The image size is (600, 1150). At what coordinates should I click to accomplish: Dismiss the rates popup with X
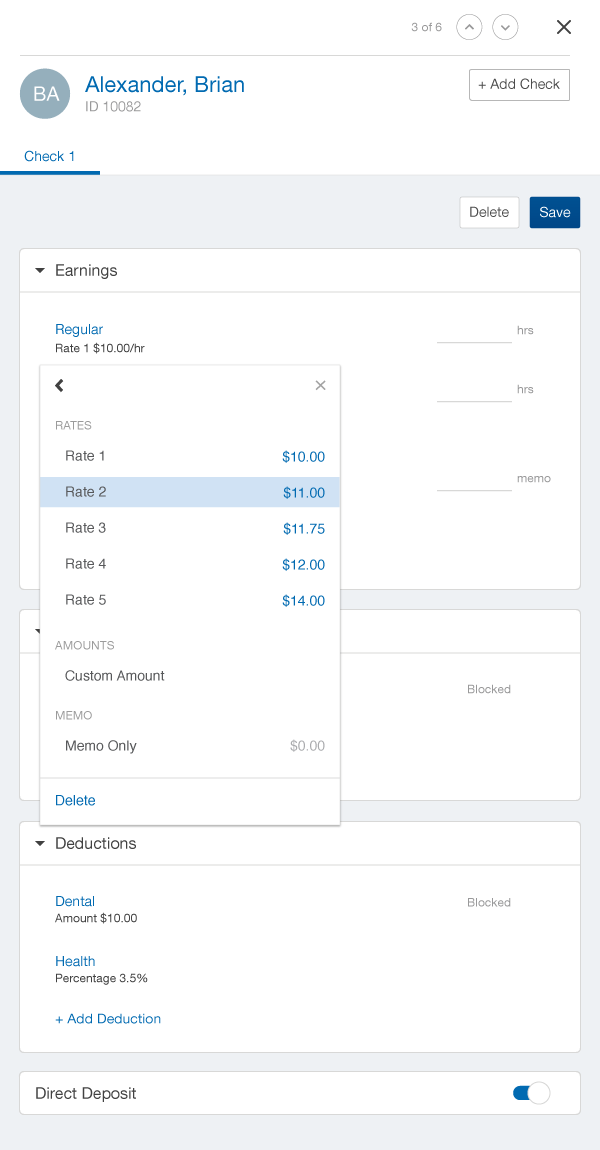point(320,385)
